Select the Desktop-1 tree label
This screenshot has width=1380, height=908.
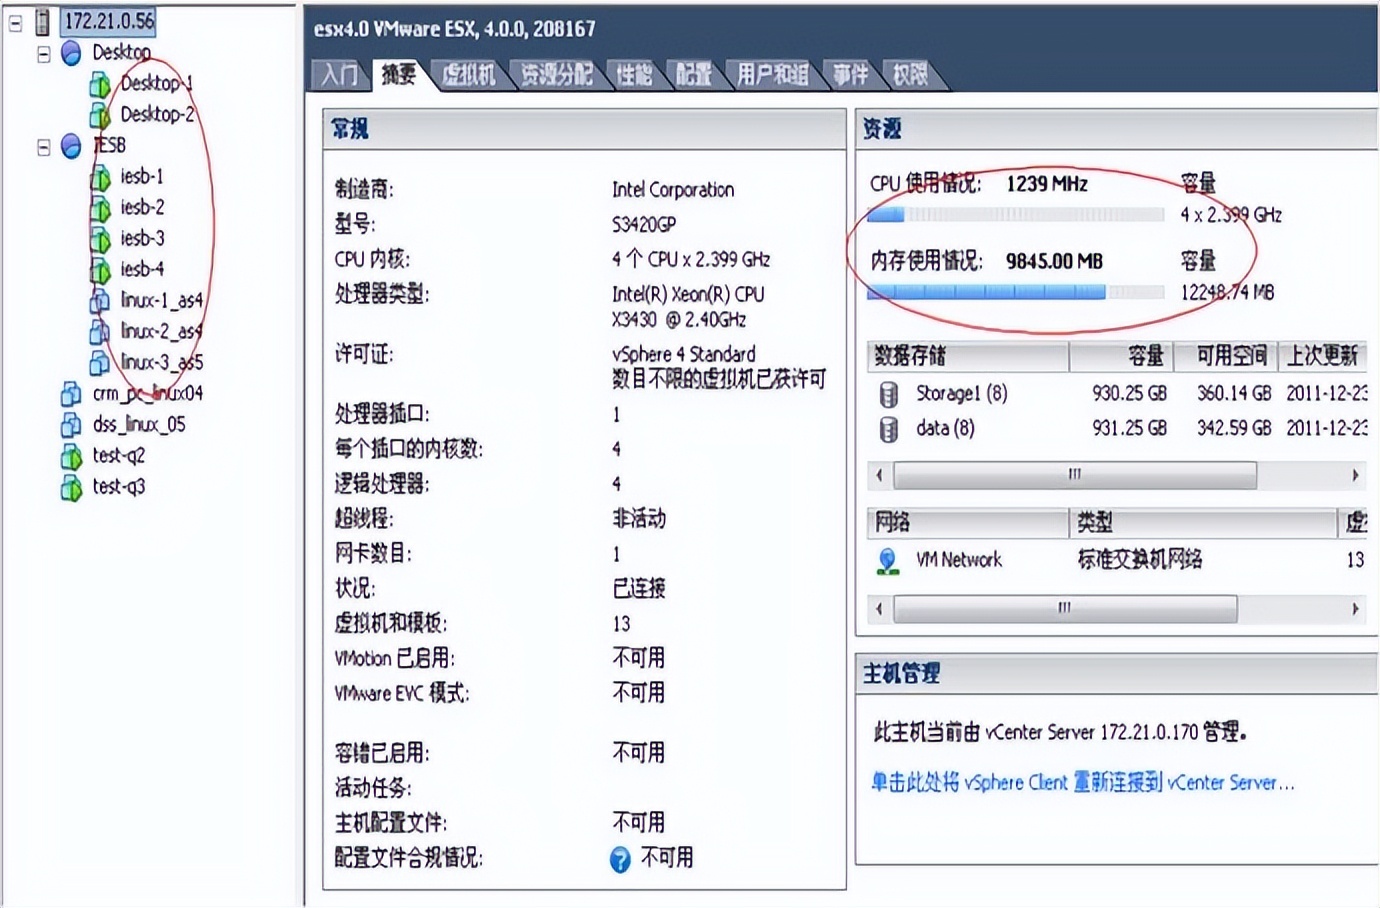[x=156, y=83]
